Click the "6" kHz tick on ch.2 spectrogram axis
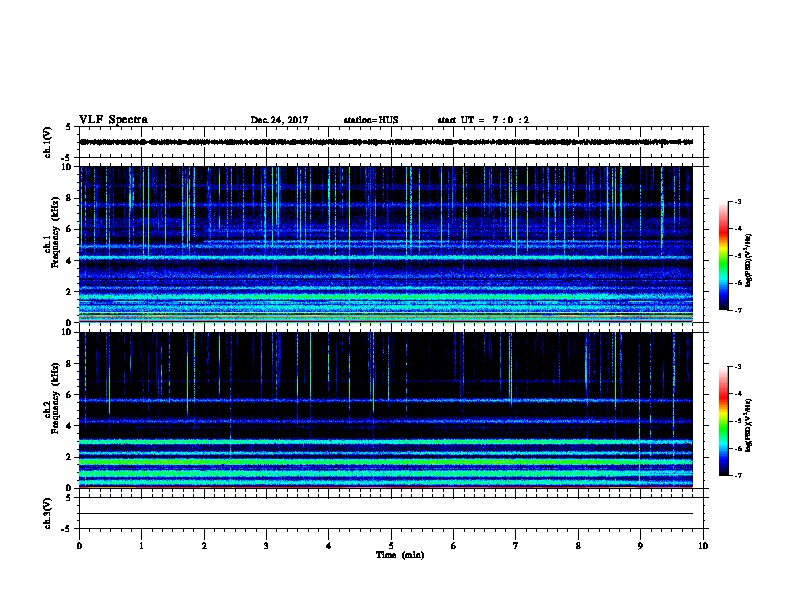Image resolution: width=792 pixels, height=612 pixels. [70, 394]
